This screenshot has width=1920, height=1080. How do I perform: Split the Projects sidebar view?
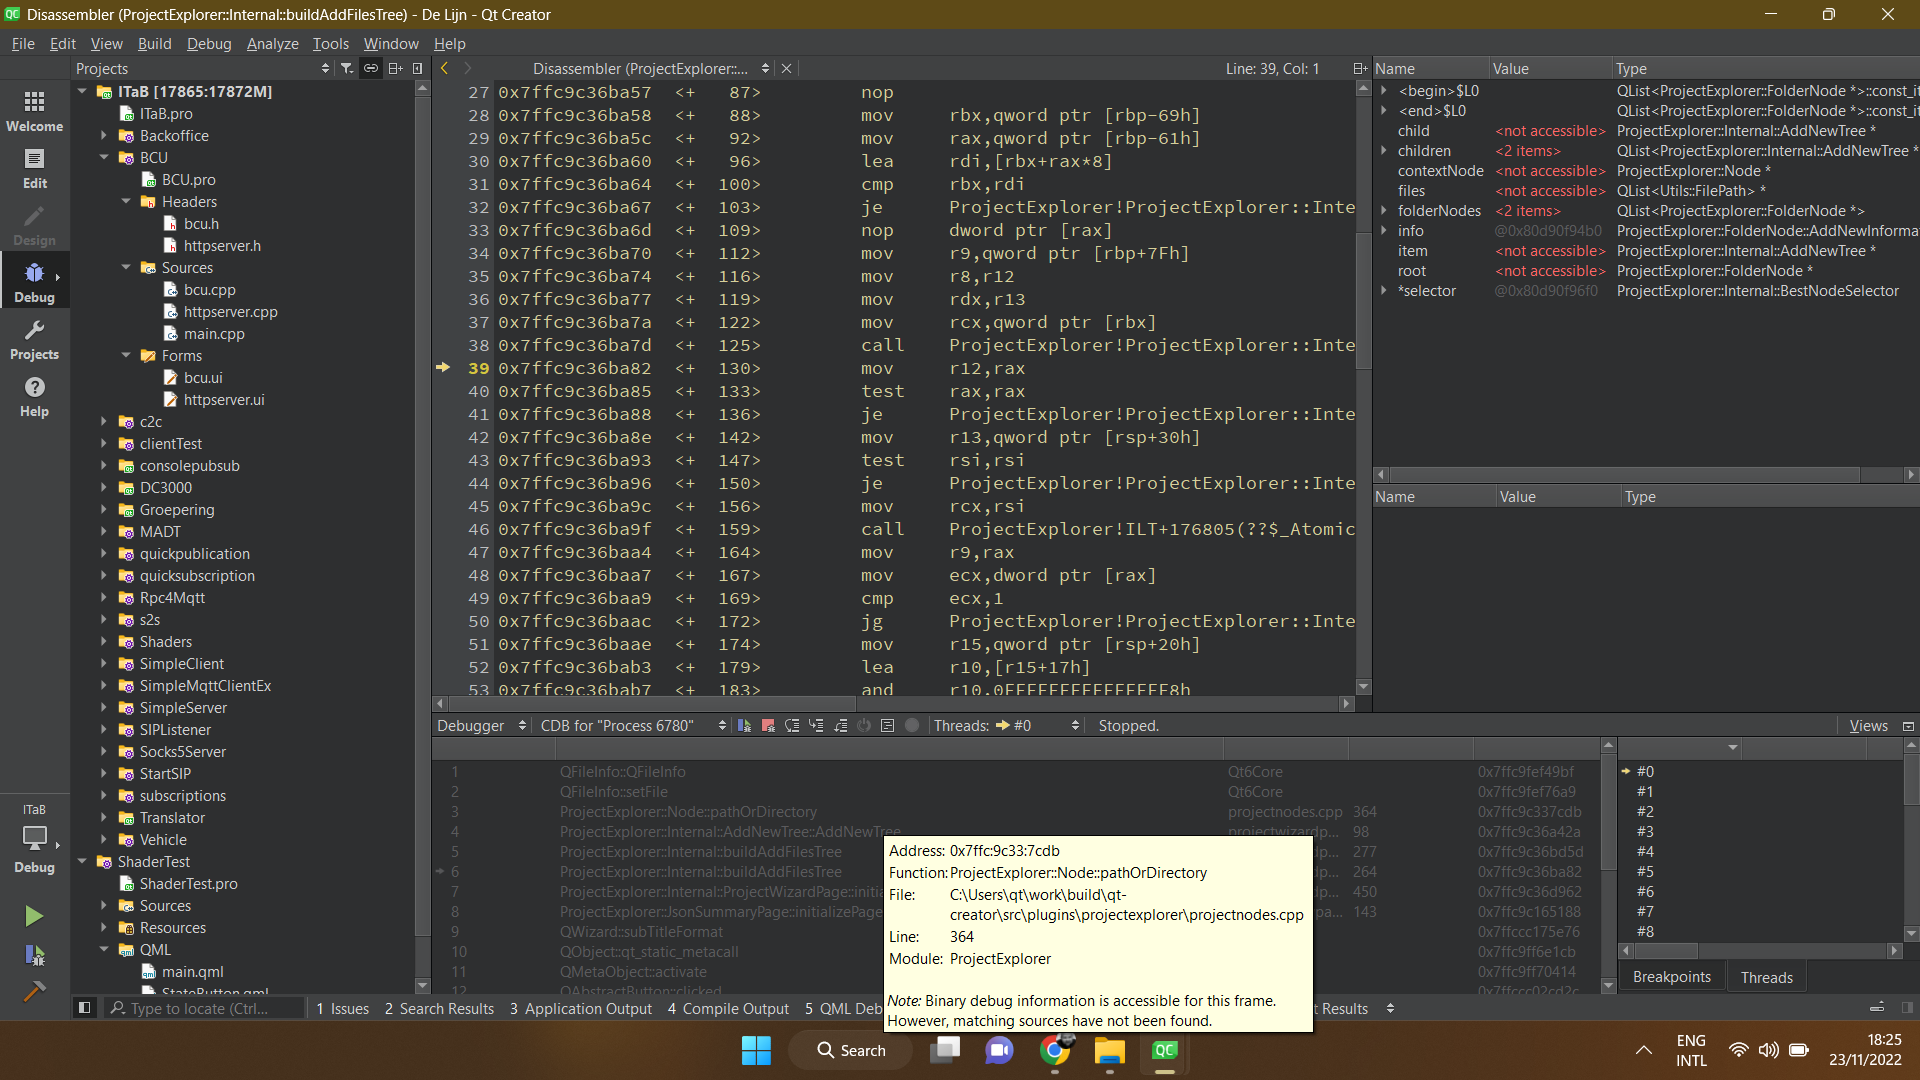395,68
